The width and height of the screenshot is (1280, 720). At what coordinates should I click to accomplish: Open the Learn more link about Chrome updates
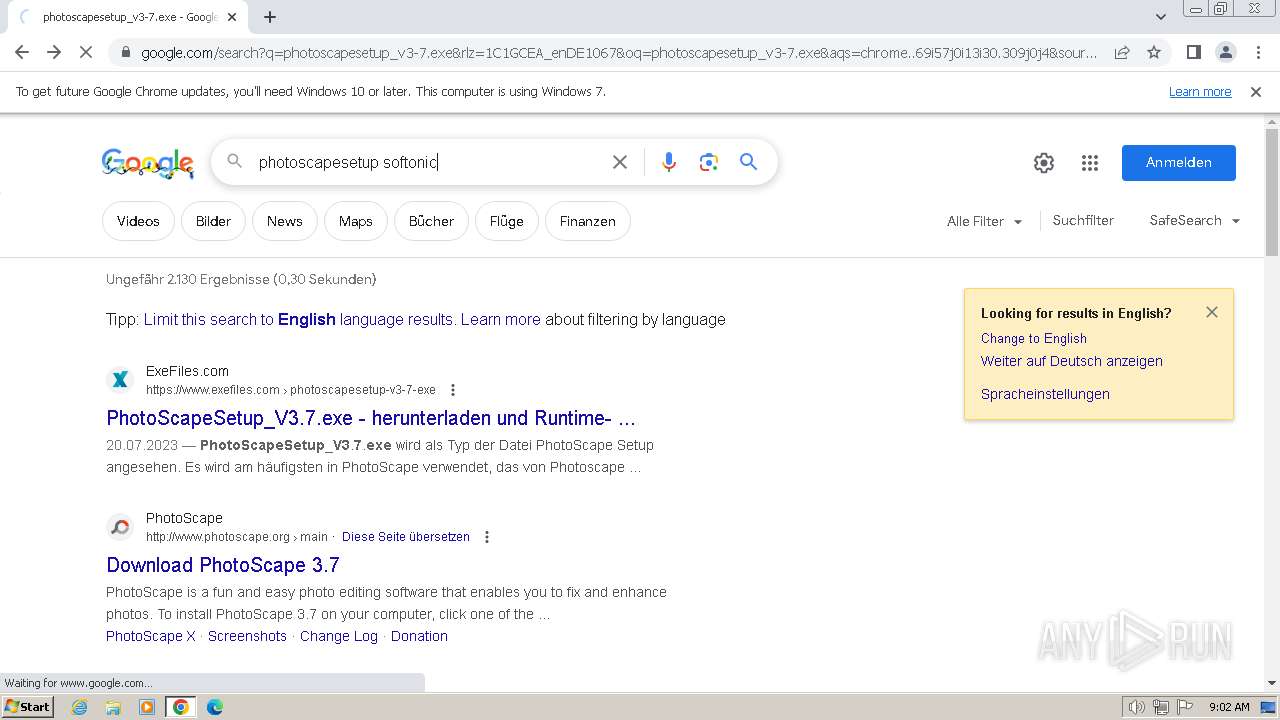pos(1200,91)
